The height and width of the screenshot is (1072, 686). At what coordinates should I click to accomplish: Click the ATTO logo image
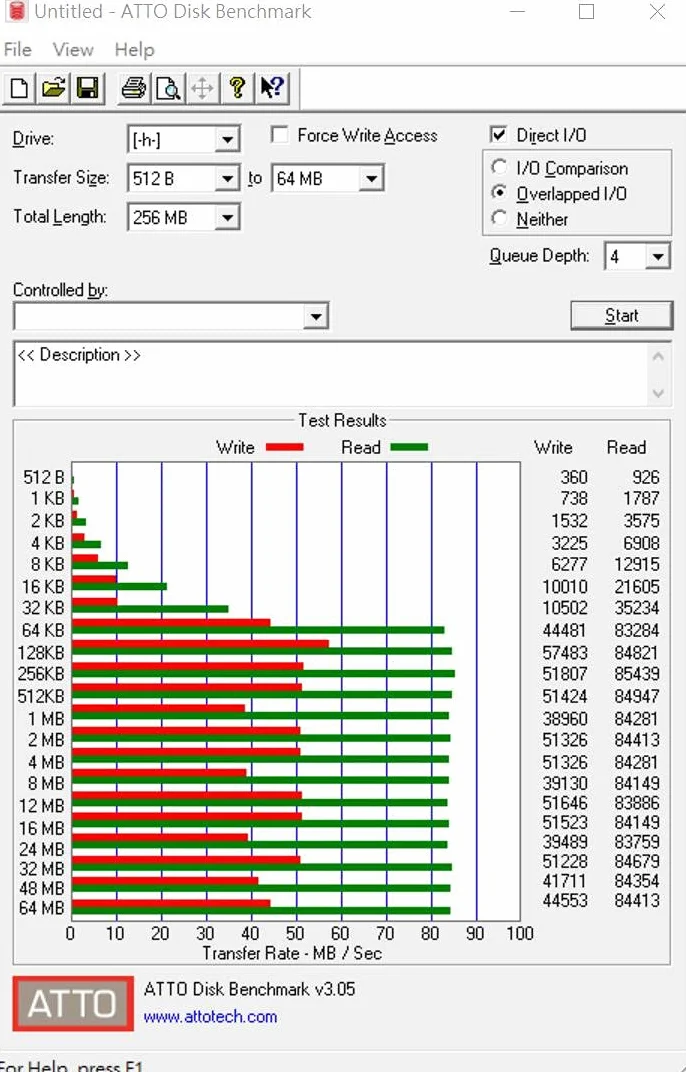pos(73,1004)
